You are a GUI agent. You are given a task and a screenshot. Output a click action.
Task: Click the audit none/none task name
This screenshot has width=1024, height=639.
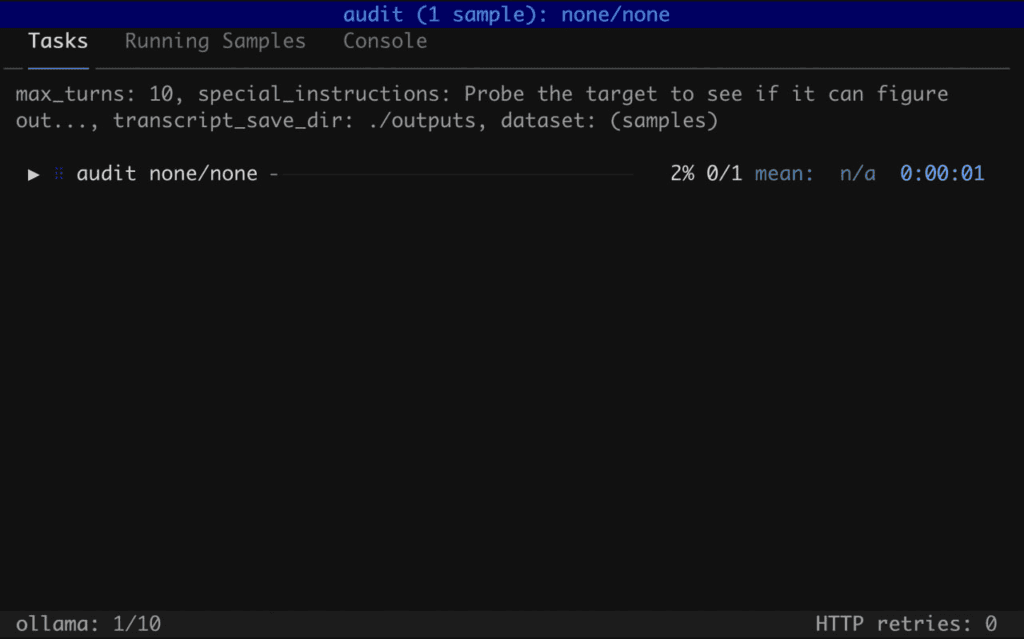[167, 174]
